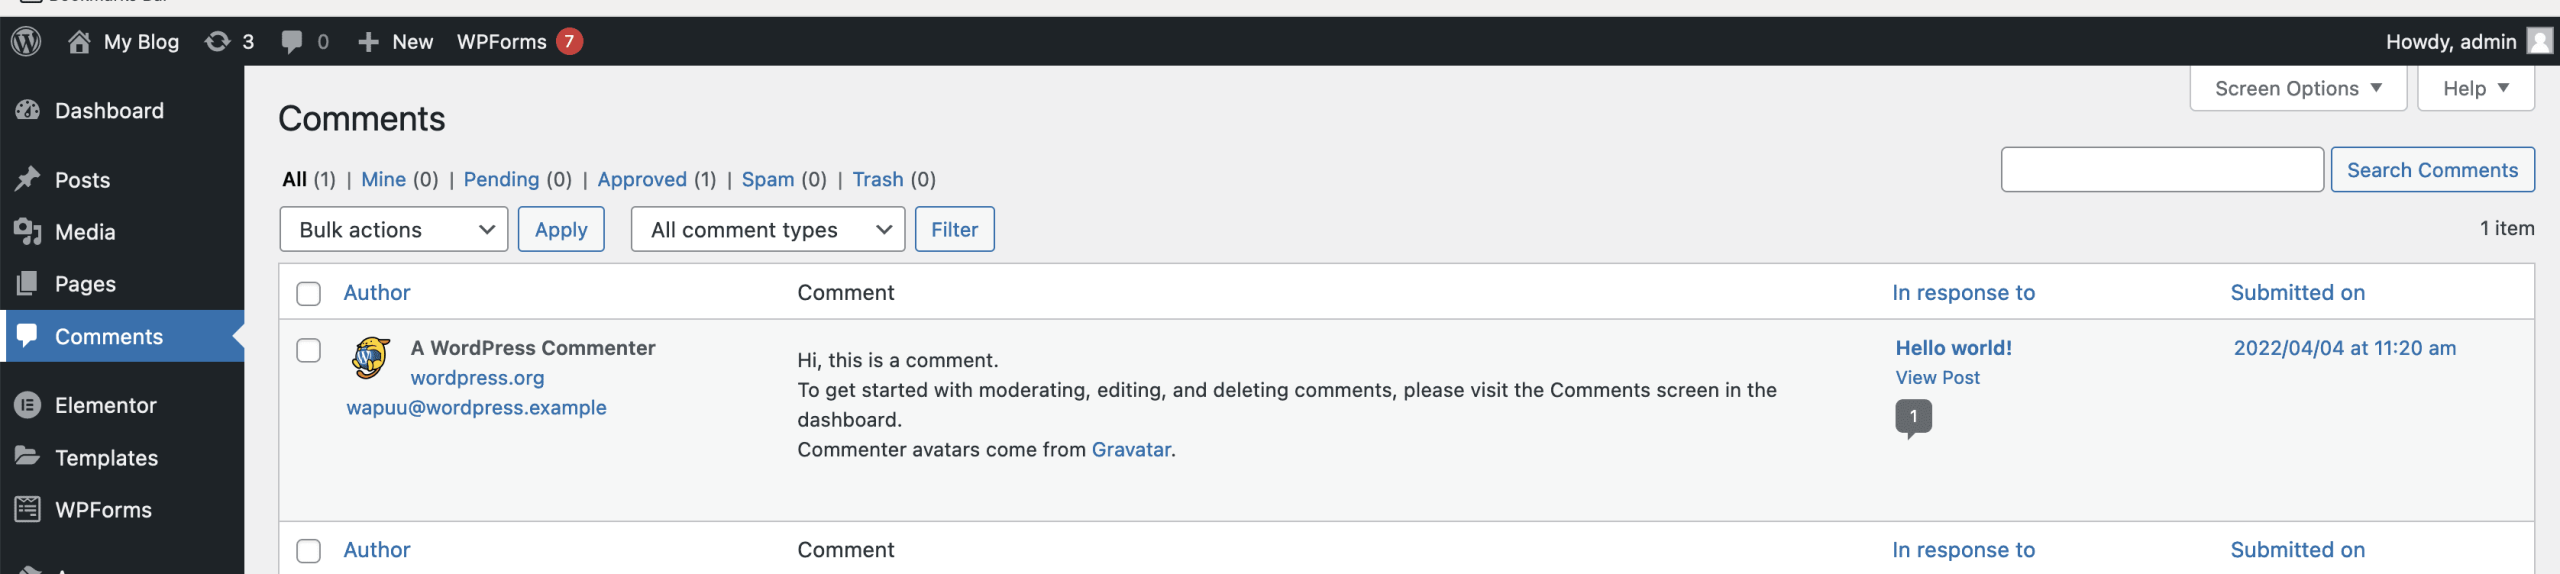
Task: Open the Media menu in sidebar
Action: (x=85, y=232)
